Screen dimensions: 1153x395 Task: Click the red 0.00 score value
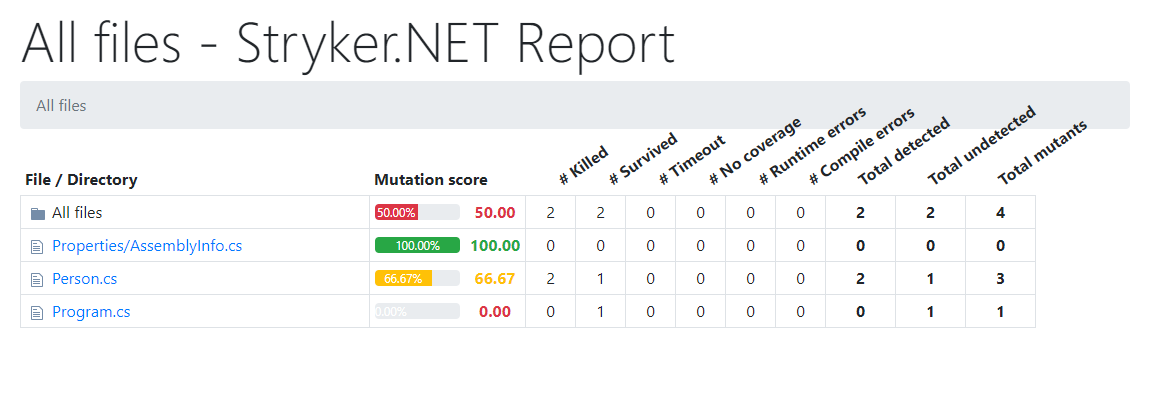click(495, 312)
